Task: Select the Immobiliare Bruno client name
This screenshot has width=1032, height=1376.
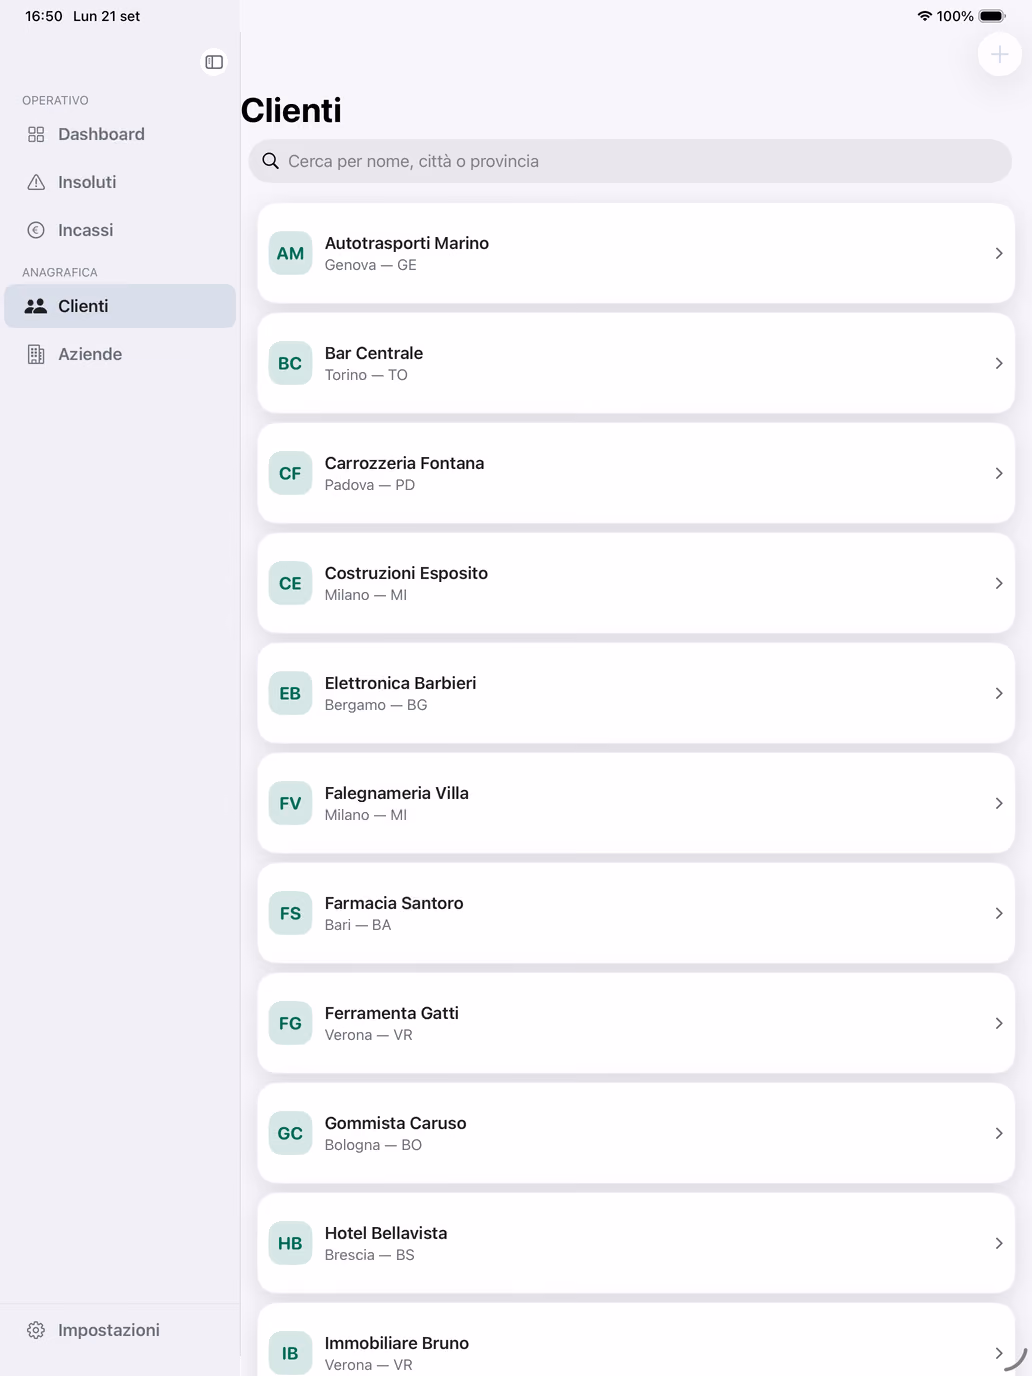Action: pos(397,1343)
